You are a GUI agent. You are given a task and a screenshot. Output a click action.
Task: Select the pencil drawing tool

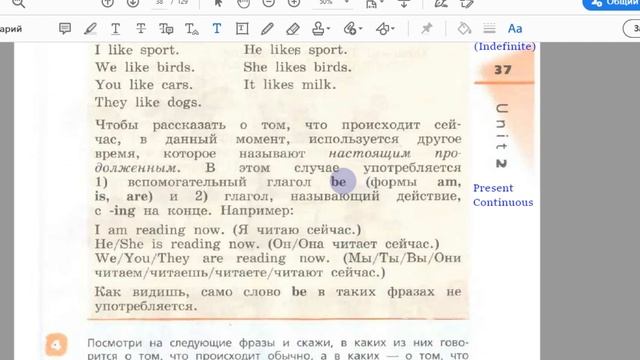pos(267,29)
